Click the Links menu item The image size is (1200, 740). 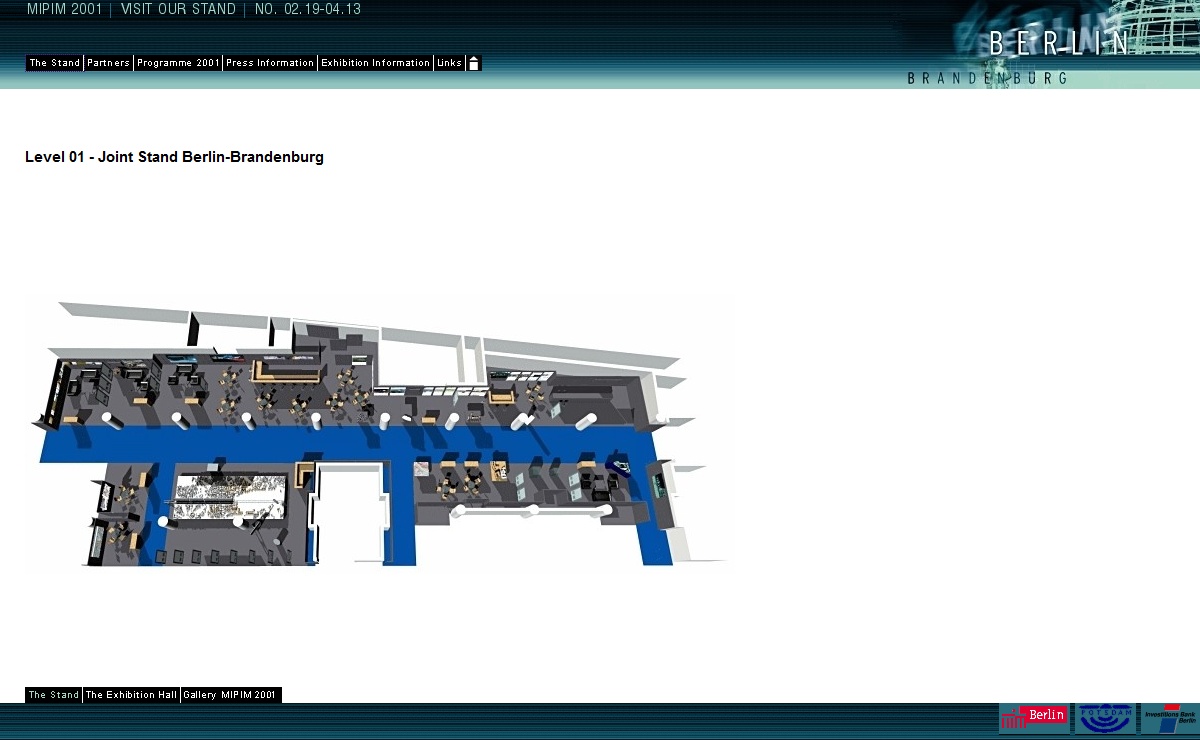[449, 63]
